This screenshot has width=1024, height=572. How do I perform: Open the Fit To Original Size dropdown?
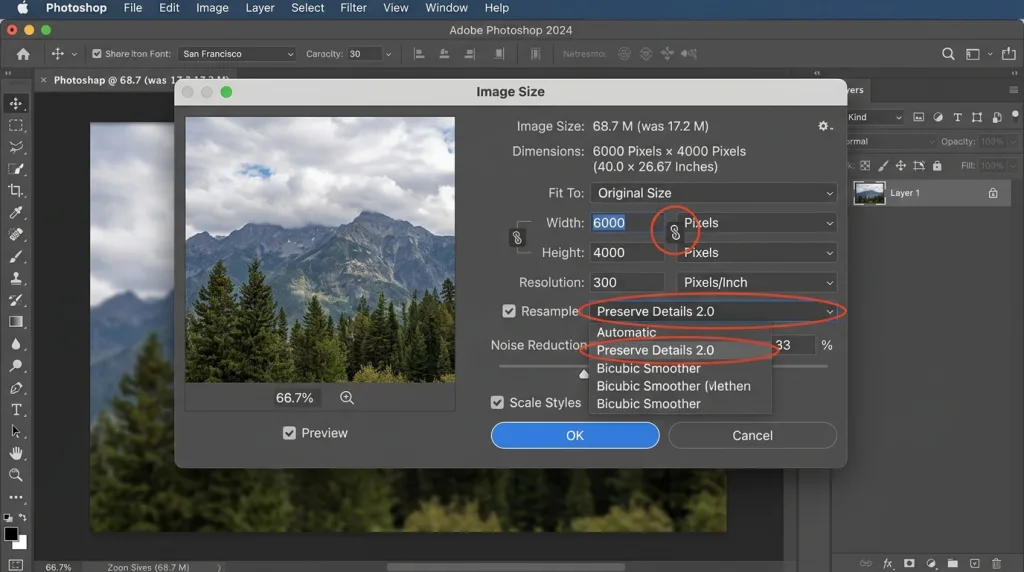(x=714, y=193)
